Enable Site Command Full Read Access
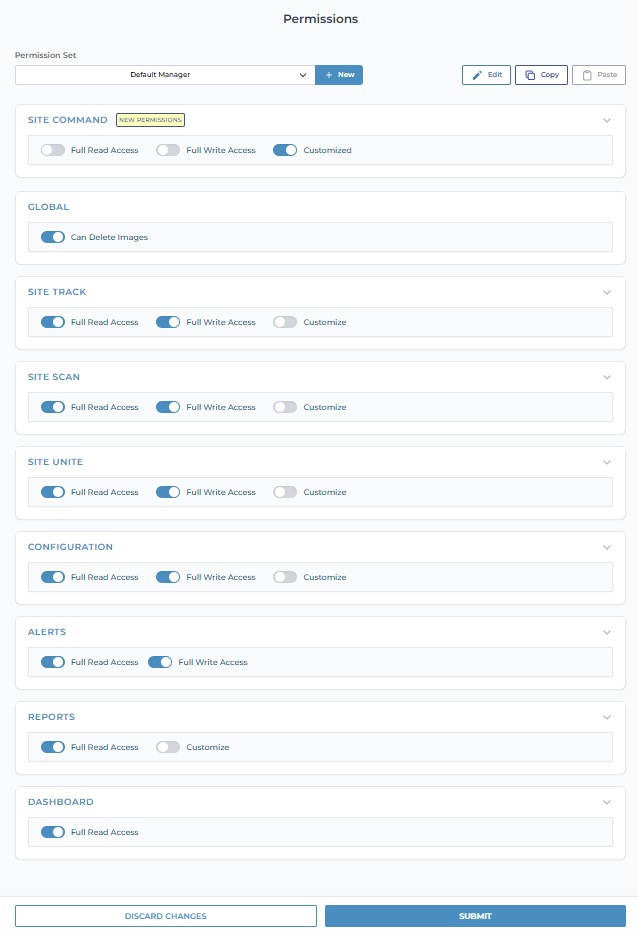638x934 pixels. (53, 150)
